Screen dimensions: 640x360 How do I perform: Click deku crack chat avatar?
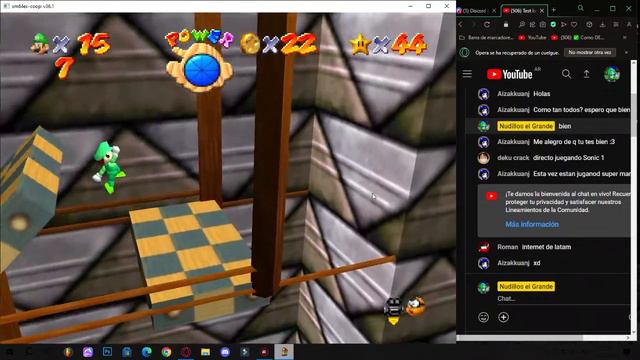click(483, 158)
